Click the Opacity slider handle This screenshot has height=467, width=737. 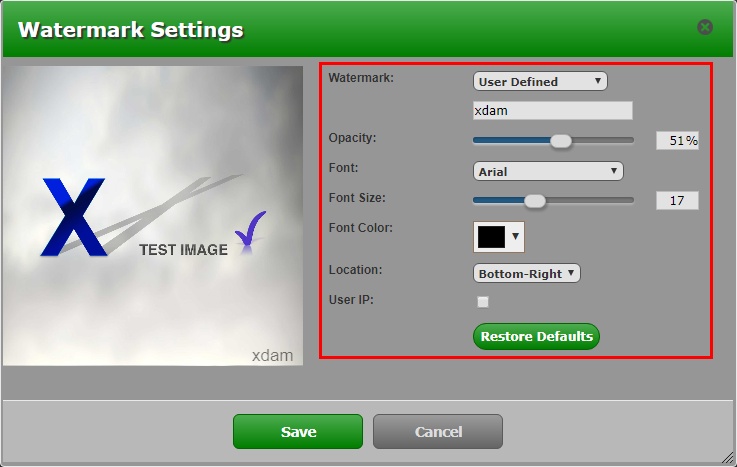(561, 141)
